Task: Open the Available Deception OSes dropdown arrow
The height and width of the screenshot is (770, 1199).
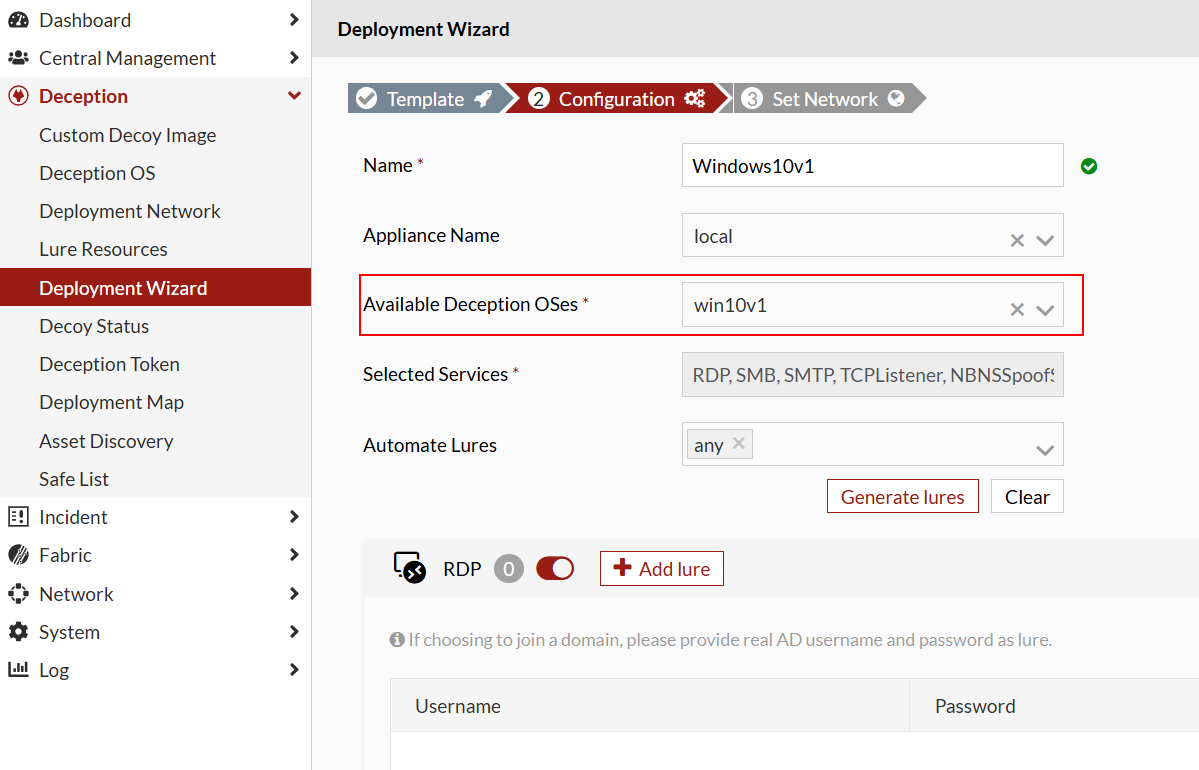Action: [1045, 310]
